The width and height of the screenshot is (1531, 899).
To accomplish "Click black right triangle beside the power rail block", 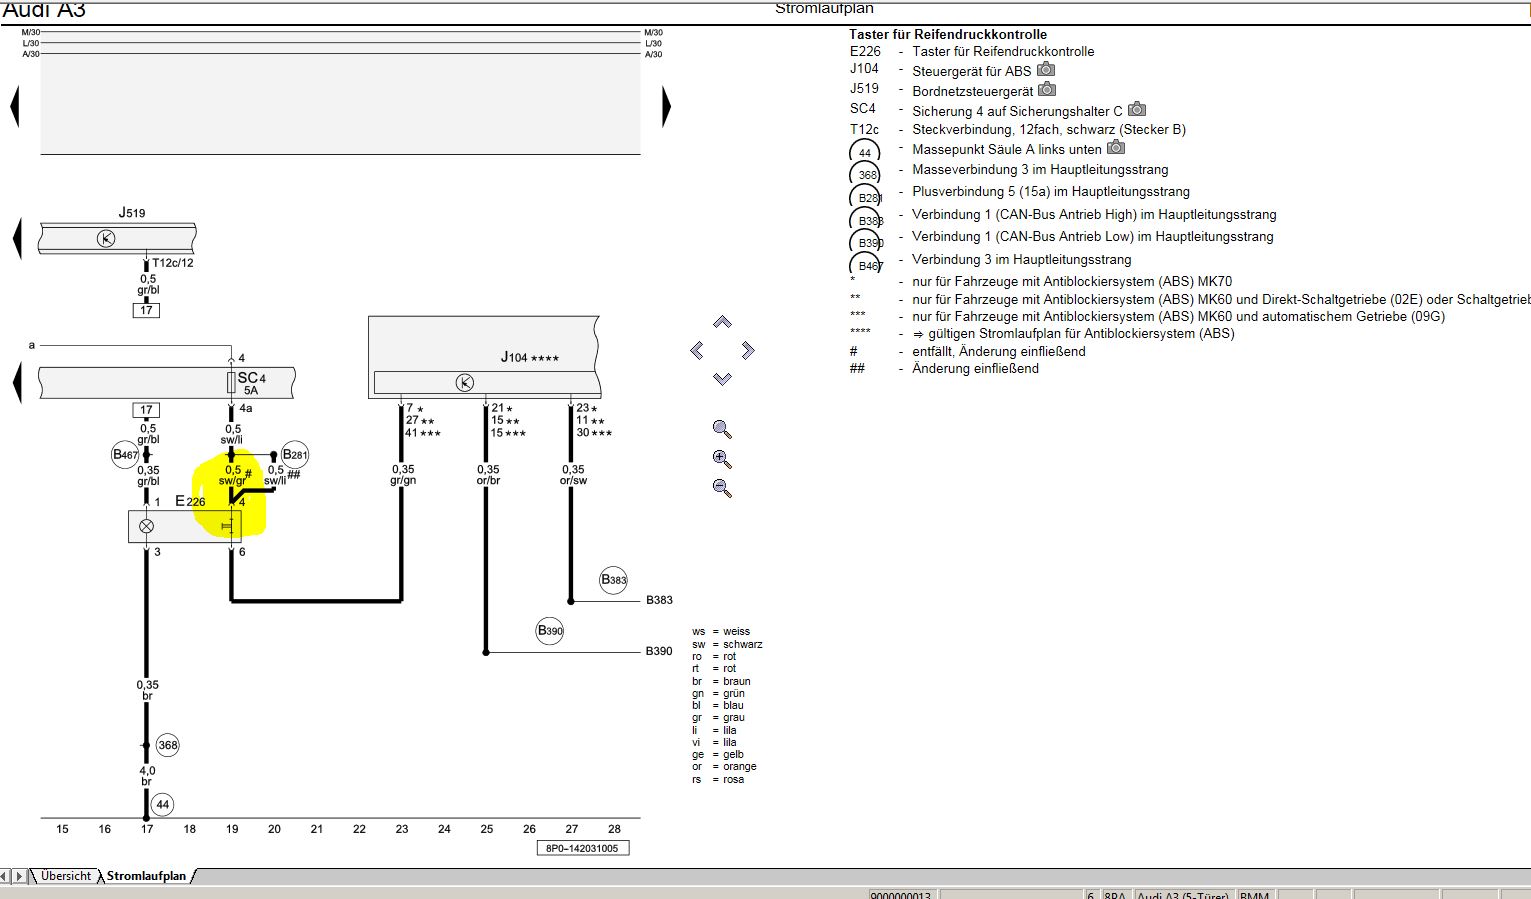I will (666, 106).
